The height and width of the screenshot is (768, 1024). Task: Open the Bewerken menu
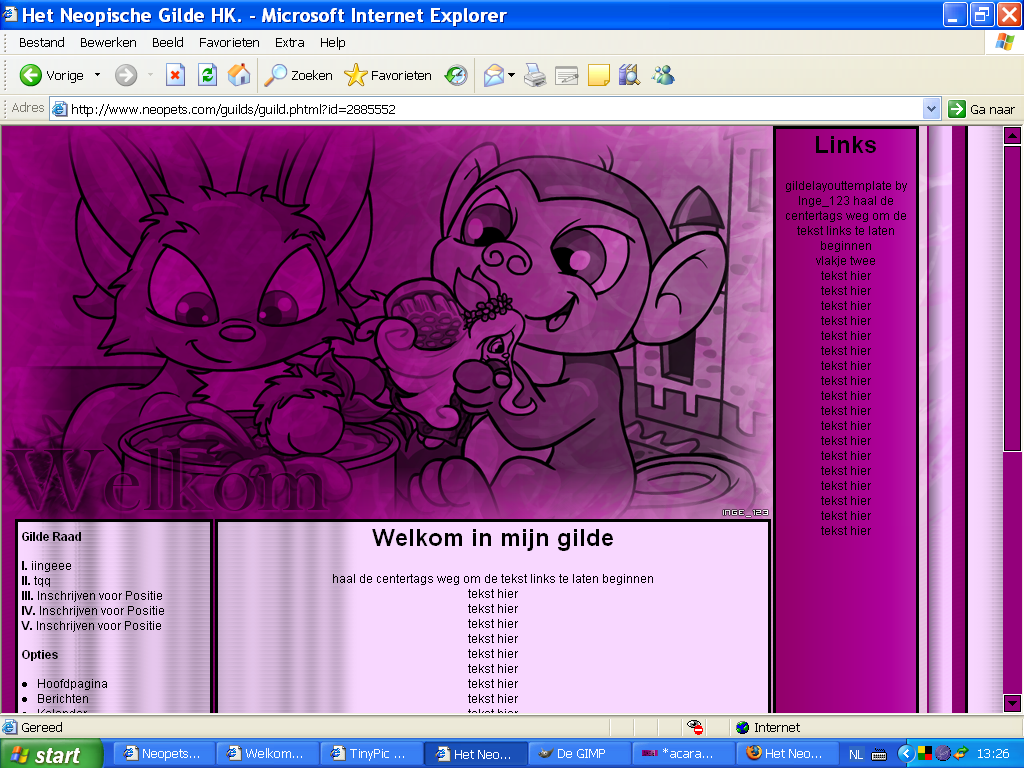tap(108, 42)
